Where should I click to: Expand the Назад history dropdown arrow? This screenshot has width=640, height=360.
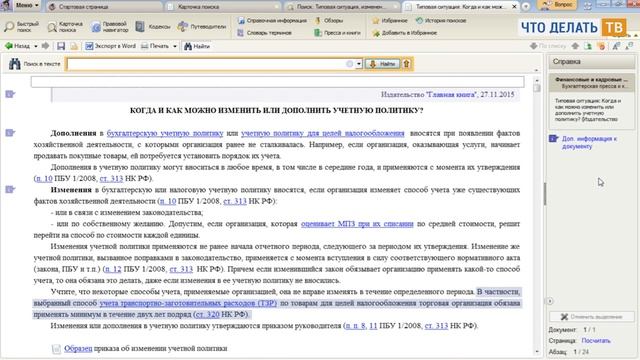pos(36,46)
